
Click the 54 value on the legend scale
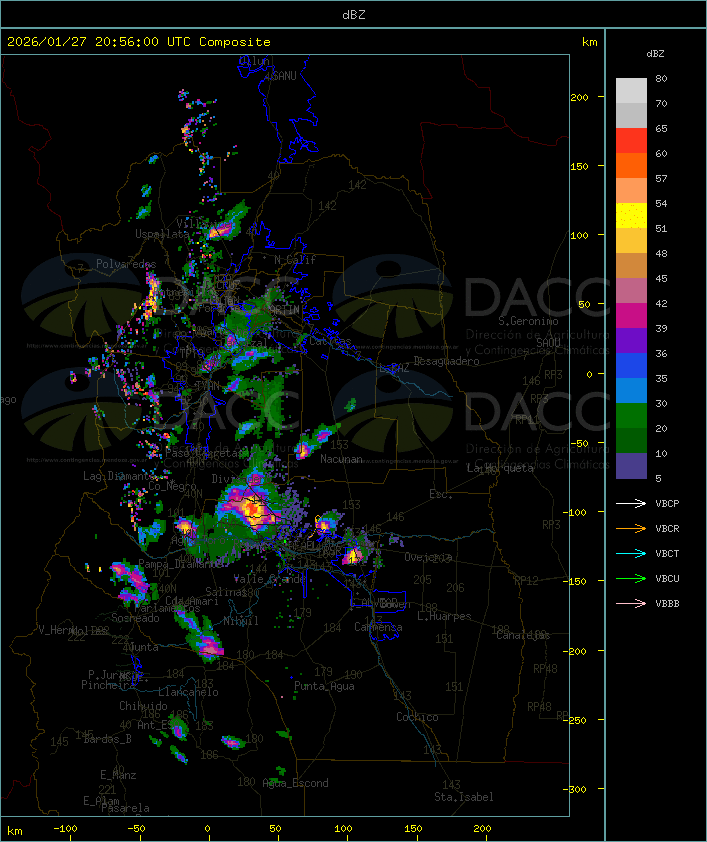click(x=661, y=204)
